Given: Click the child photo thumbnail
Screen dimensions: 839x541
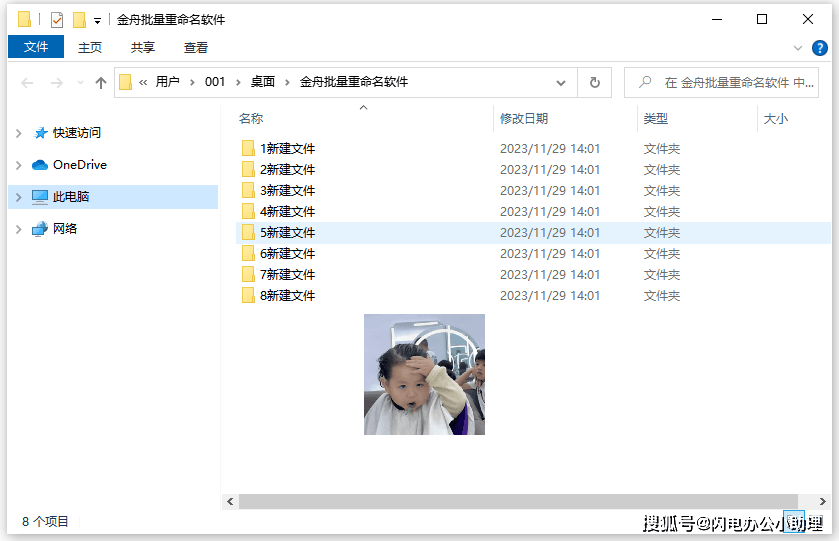Looking at the screenshot, I should (x=424, y=375).
